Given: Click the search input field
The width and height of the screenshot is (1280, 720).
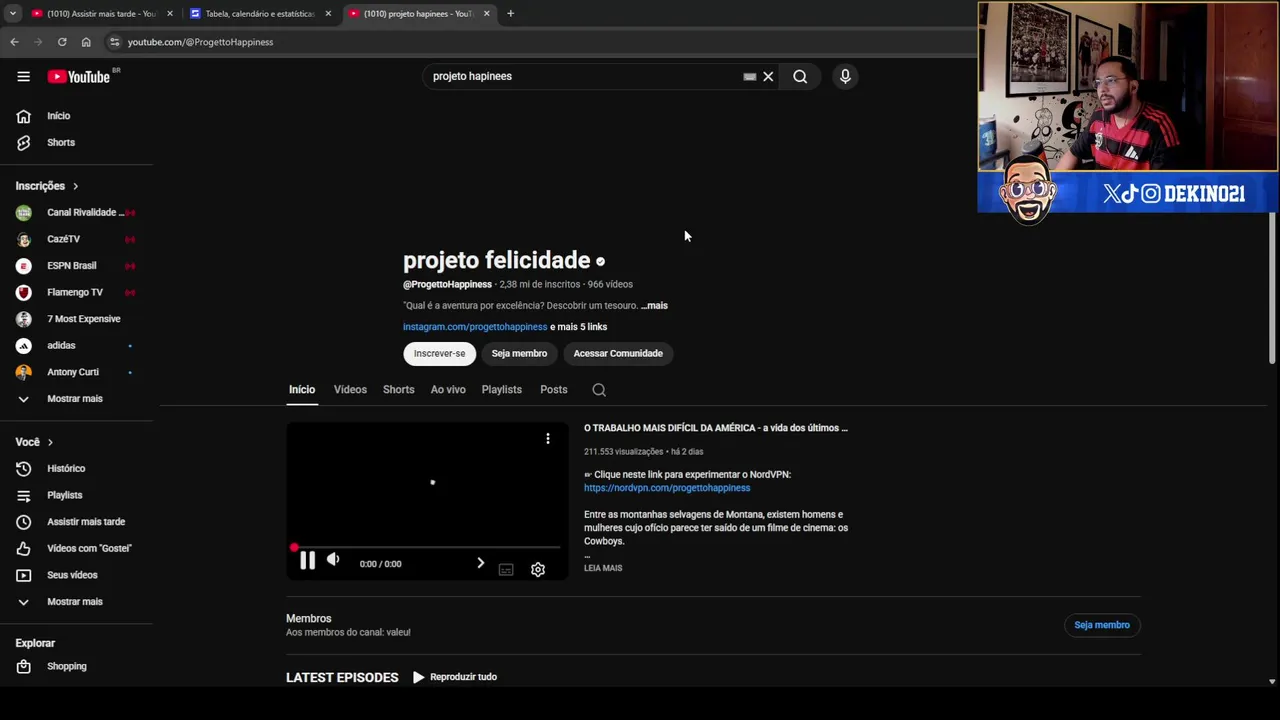Looking at the screenshot, I should tap(585, 76).
